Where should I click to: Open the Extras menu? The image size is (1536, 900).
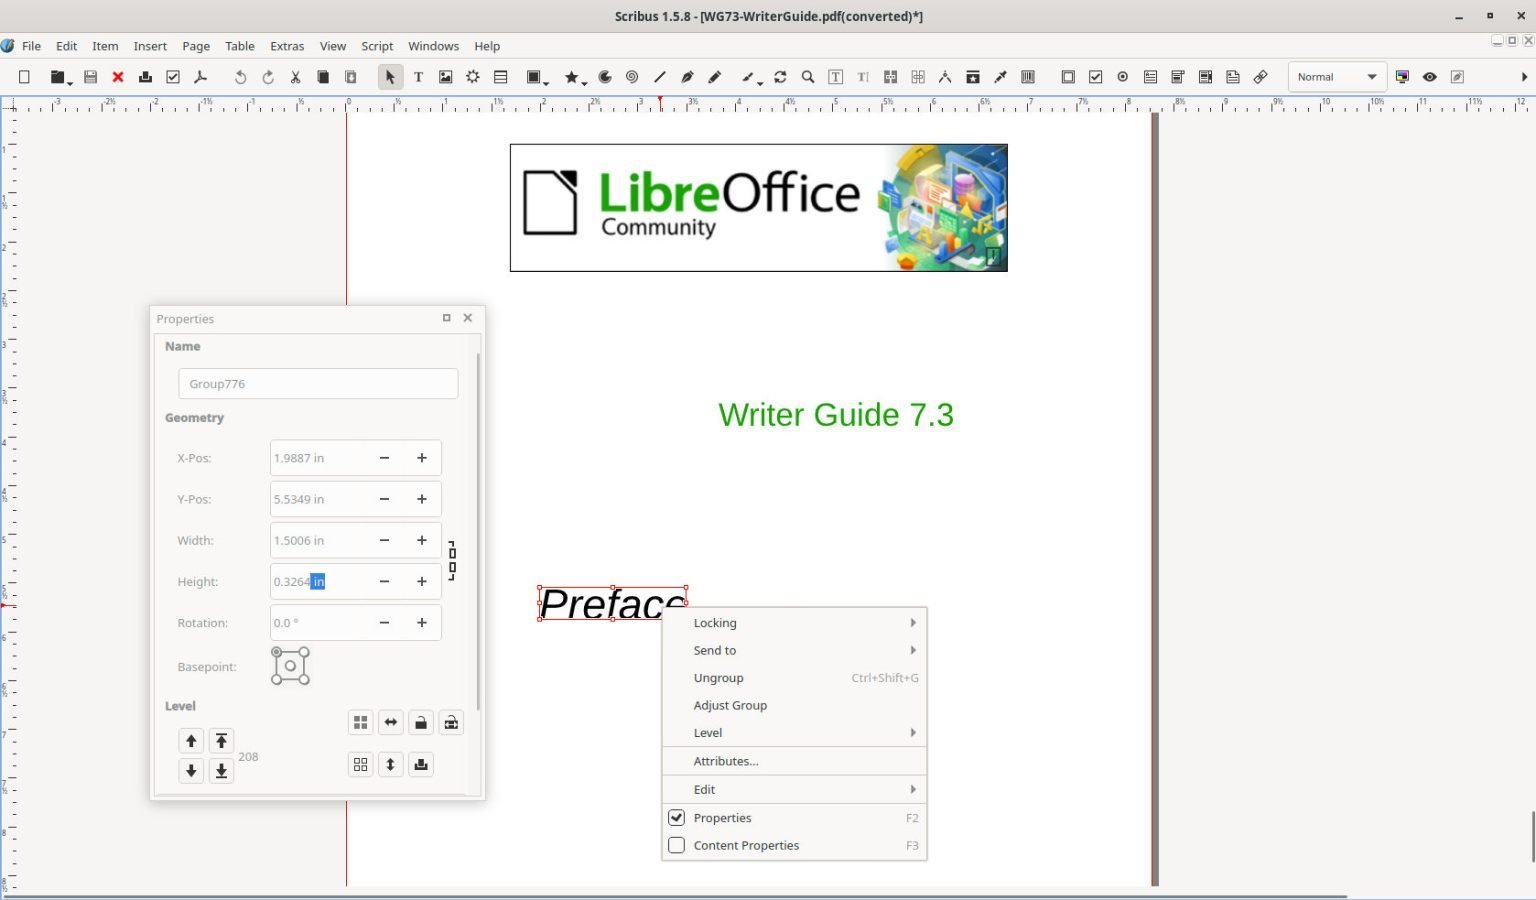287,46
